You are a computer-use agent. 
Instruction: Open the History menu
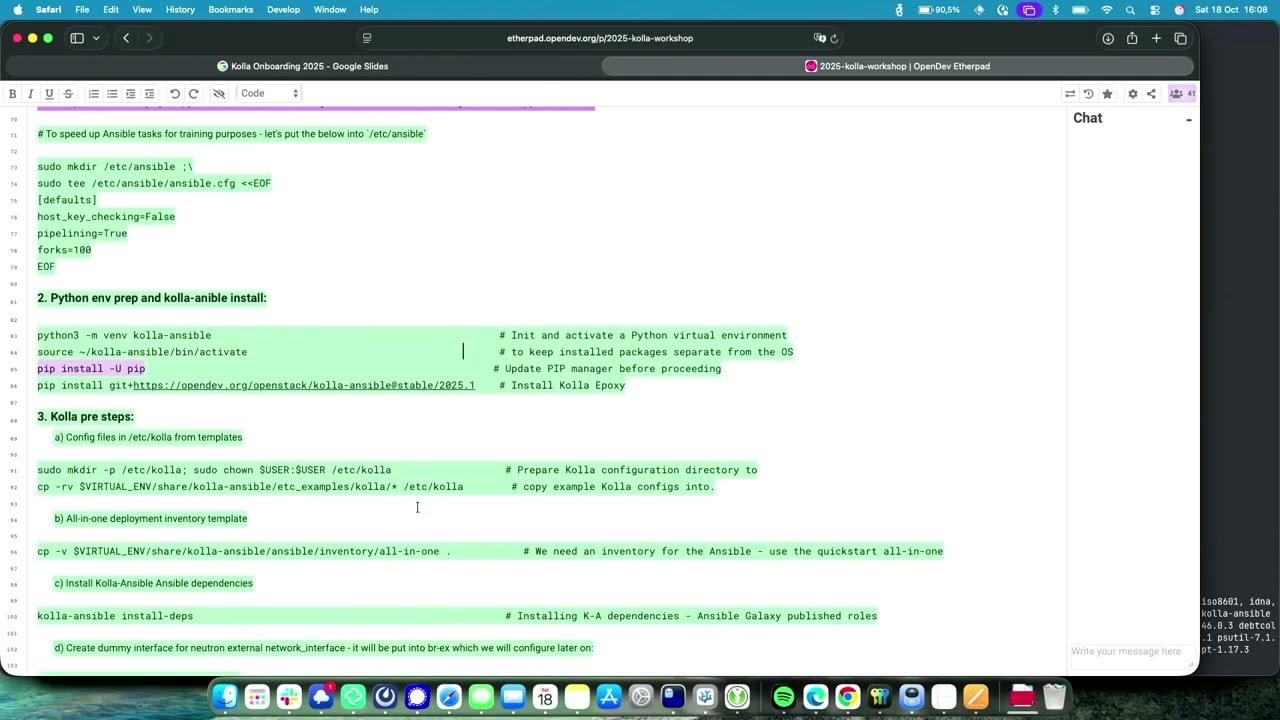[x=180, y=9]
